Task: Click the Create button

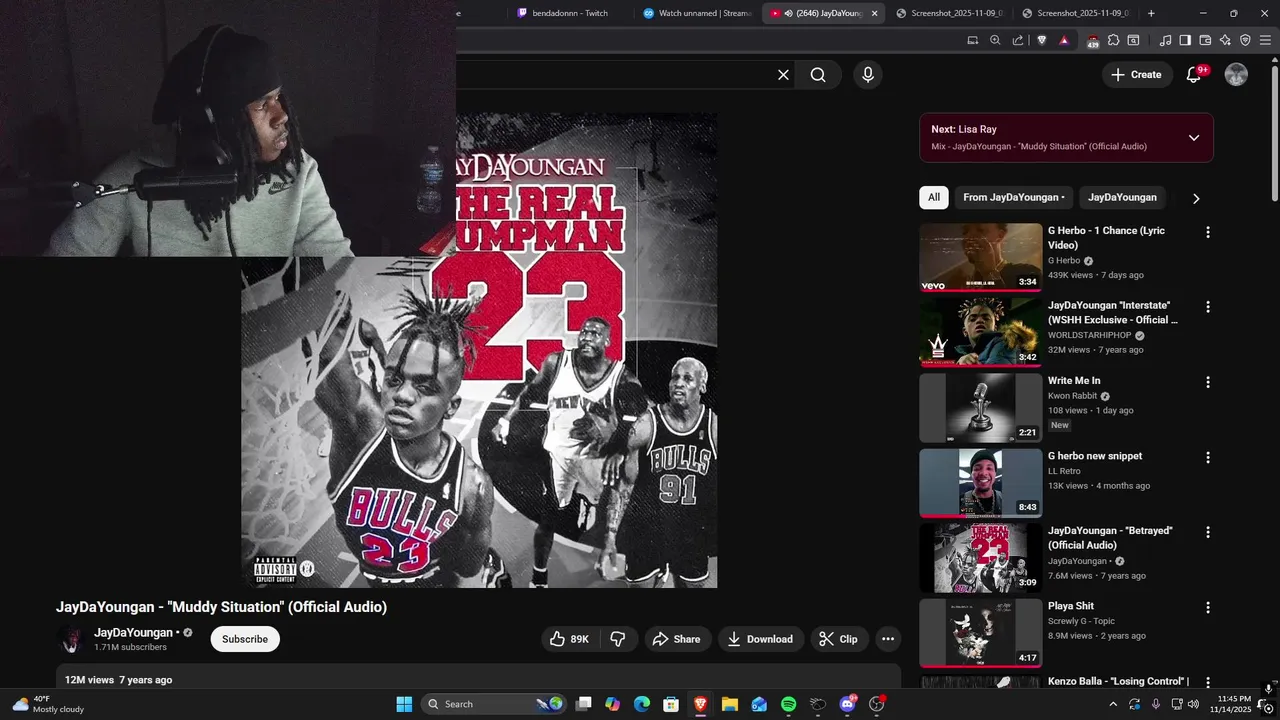Action: tap(1137, 75)
